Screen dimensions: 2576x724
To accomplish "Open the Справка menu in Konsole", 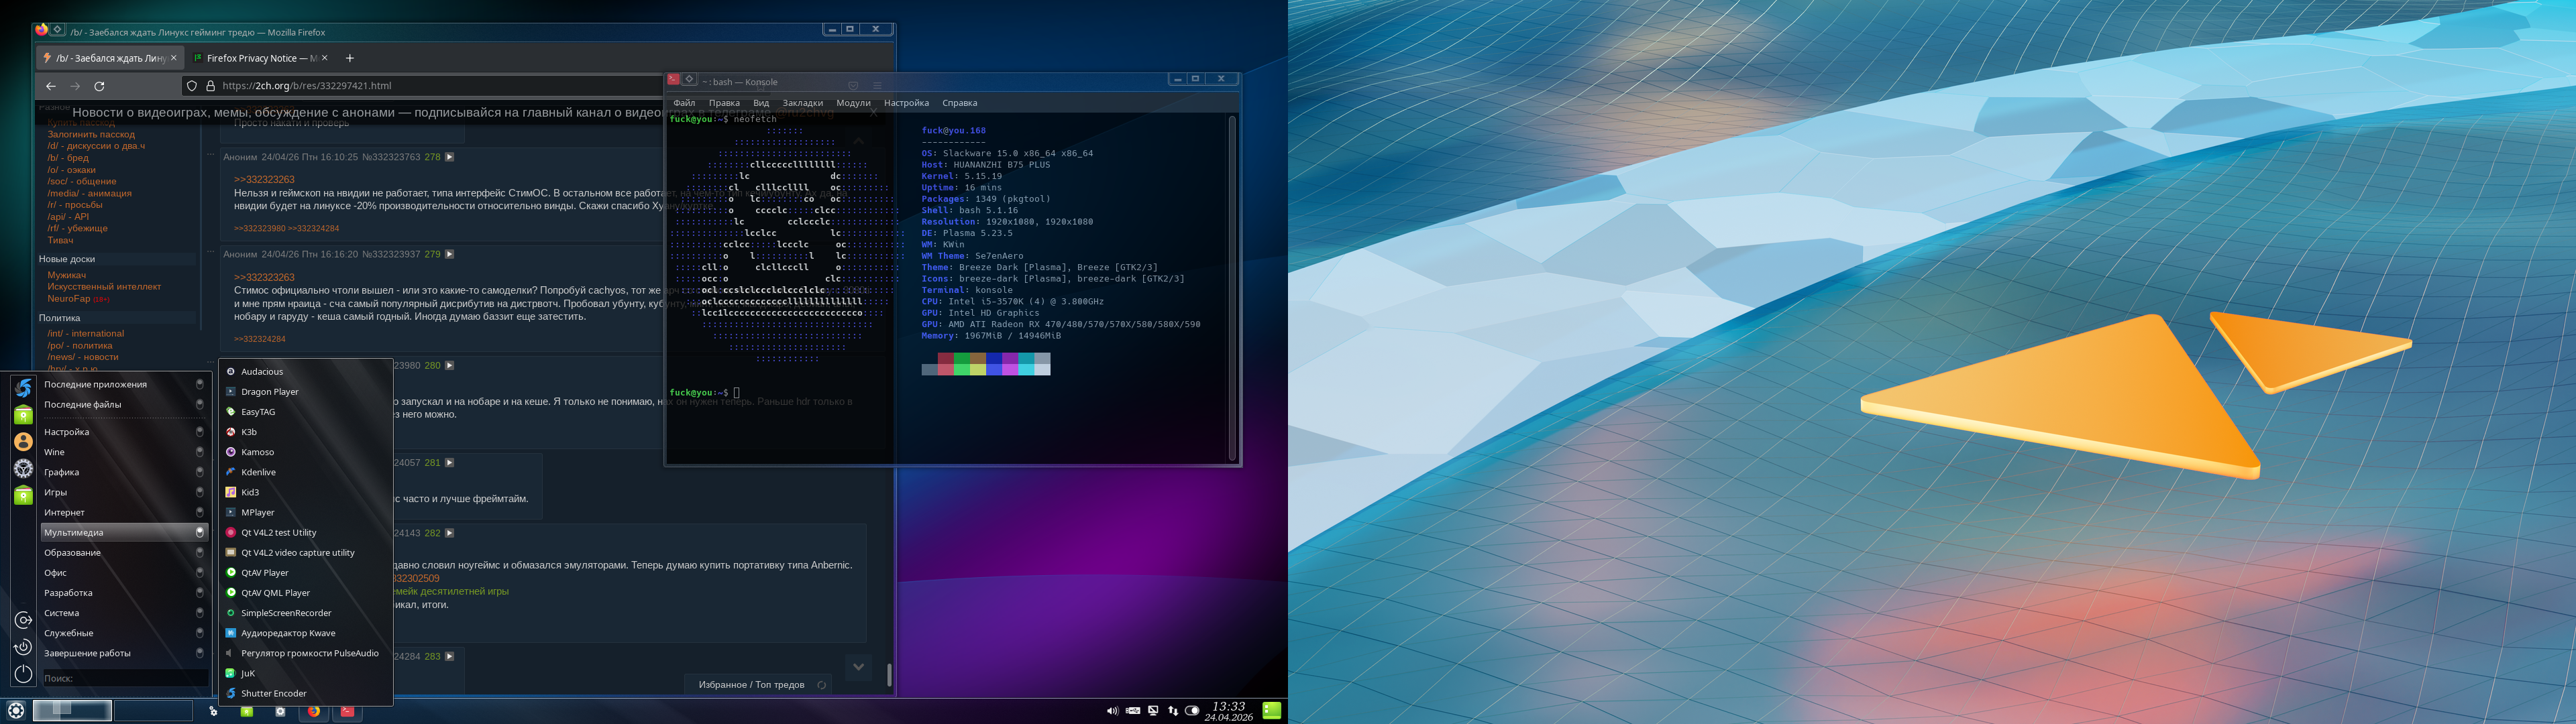I will (x=959, y=103).
